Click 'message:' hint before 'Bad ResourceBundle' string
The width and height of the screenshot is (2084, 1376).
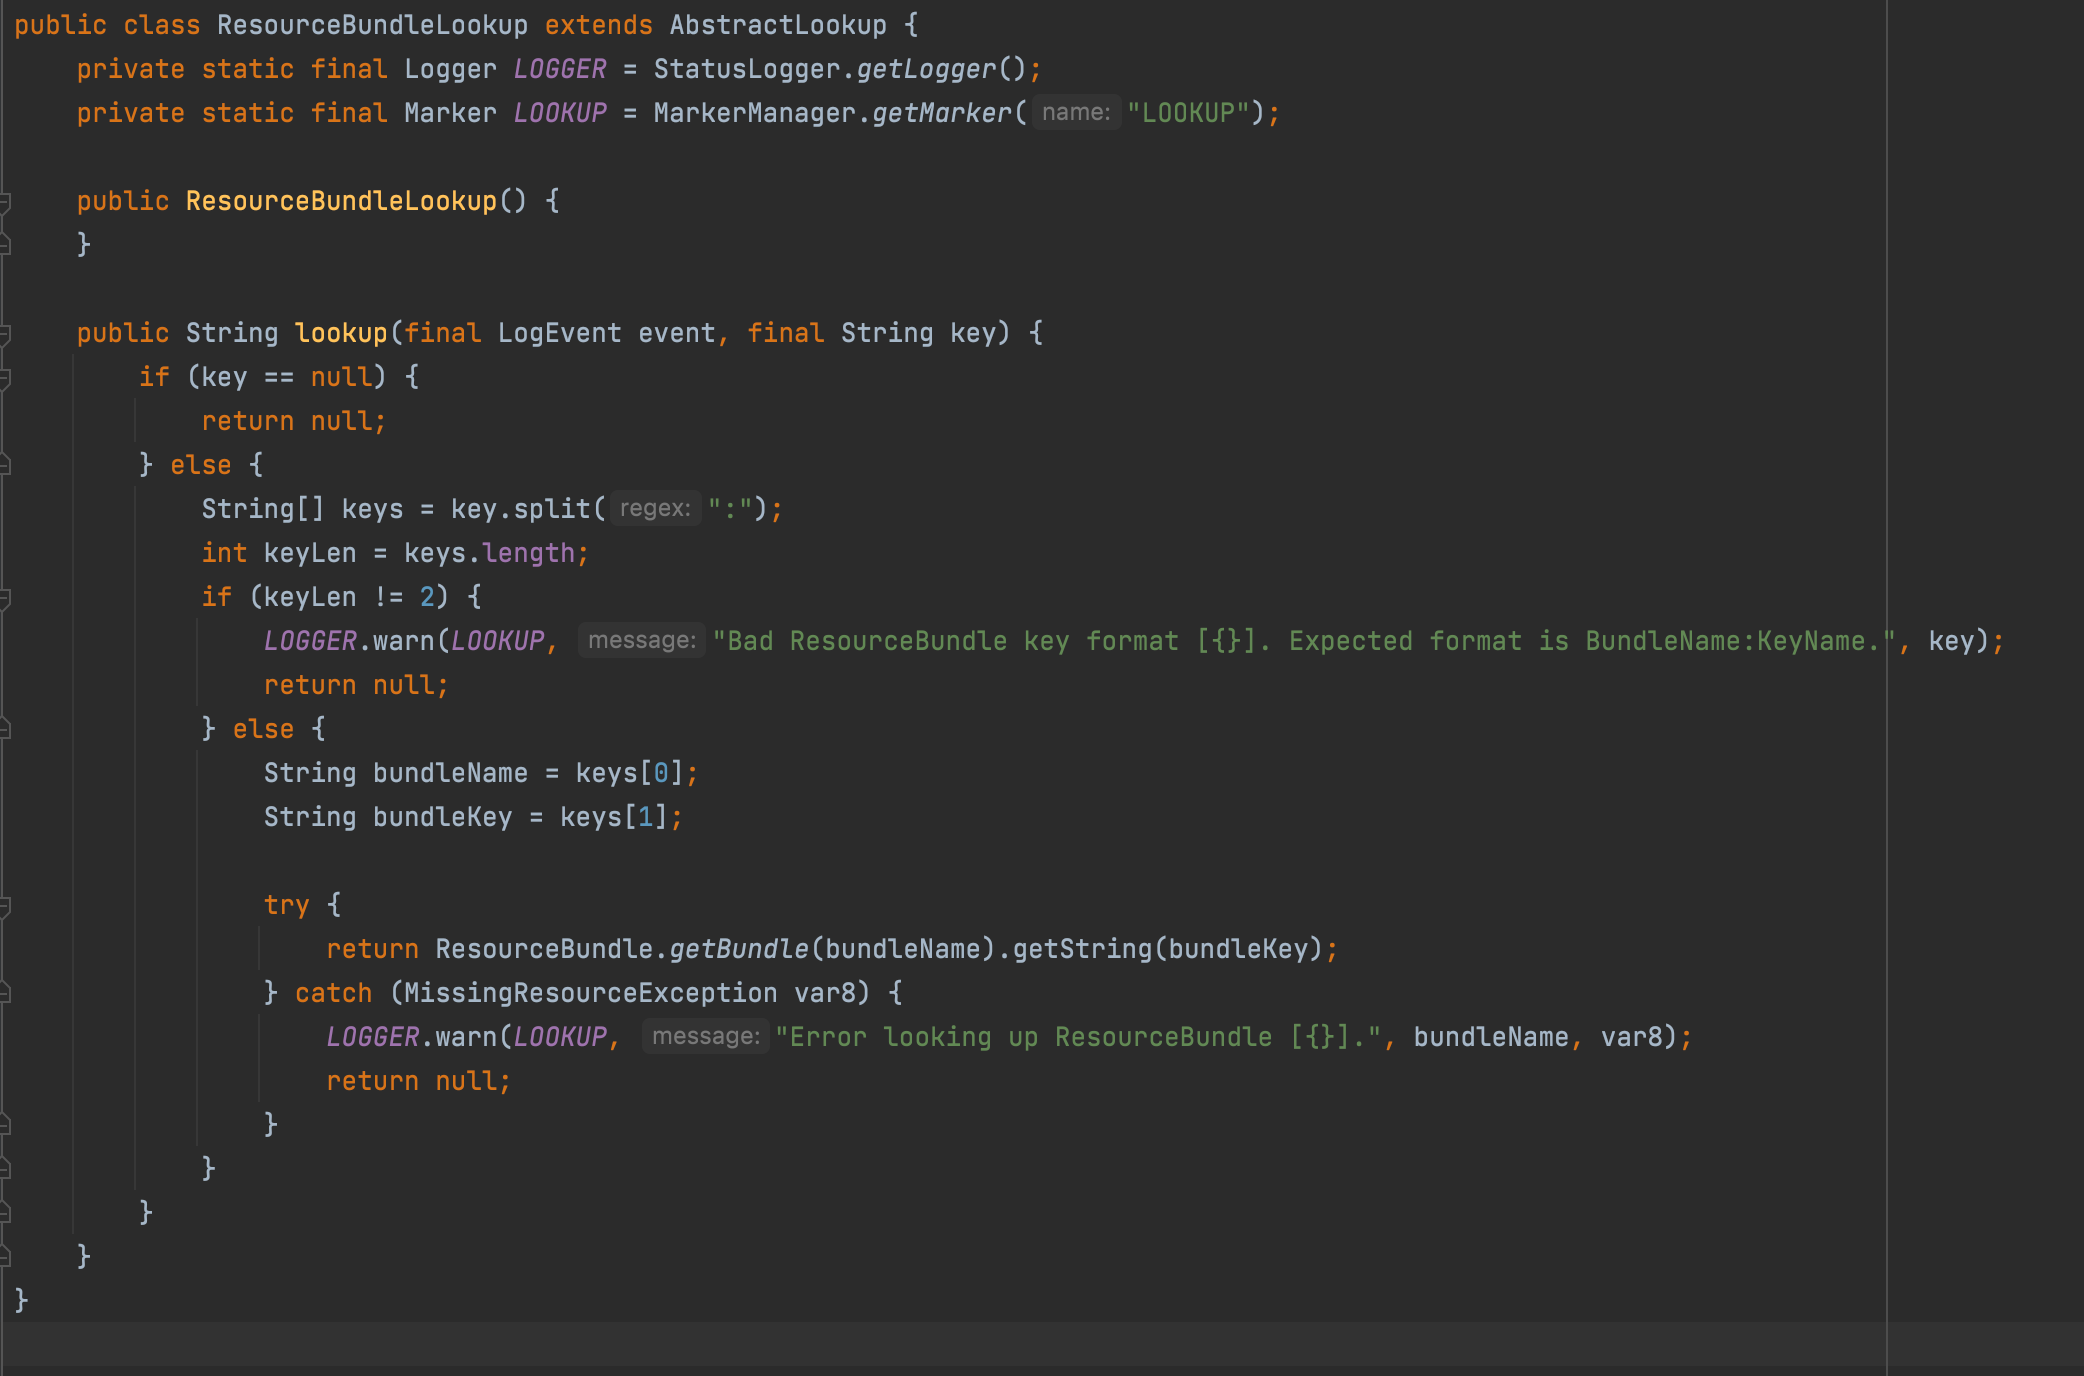click(641, 641)
